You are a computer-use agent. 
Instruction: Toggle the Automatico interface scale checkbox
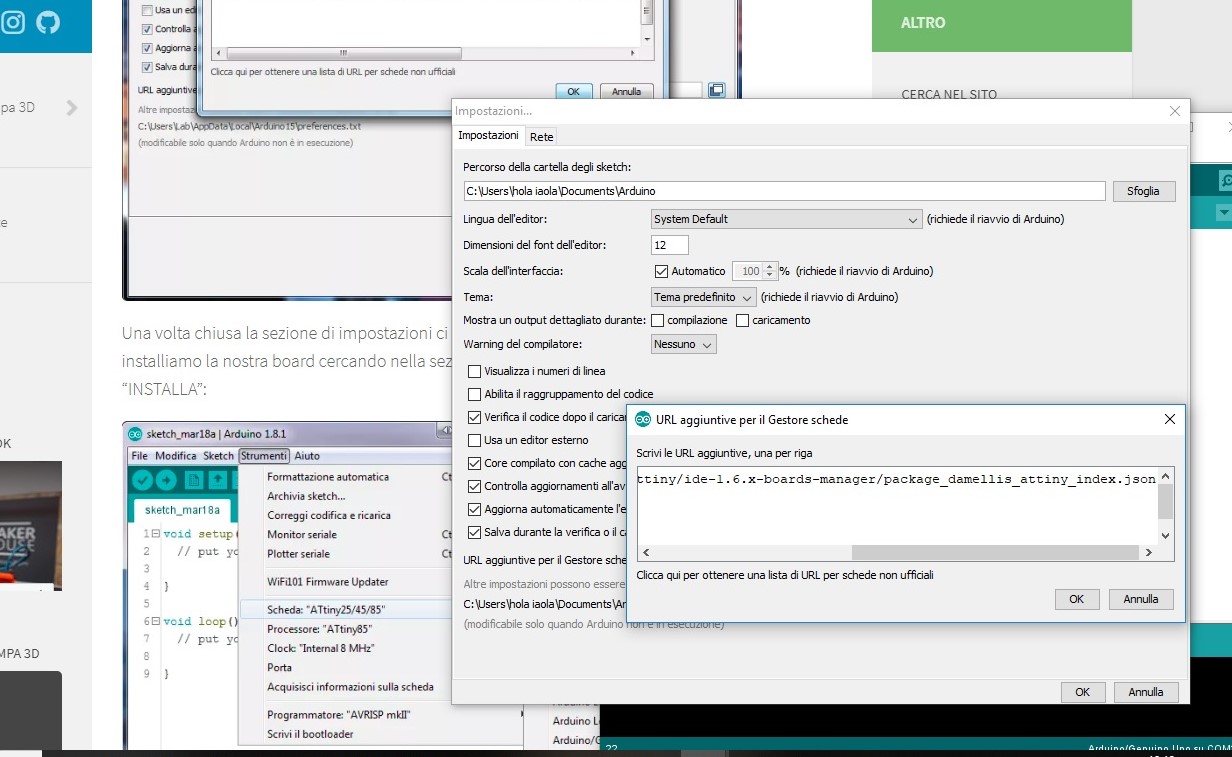pos(661,271)
